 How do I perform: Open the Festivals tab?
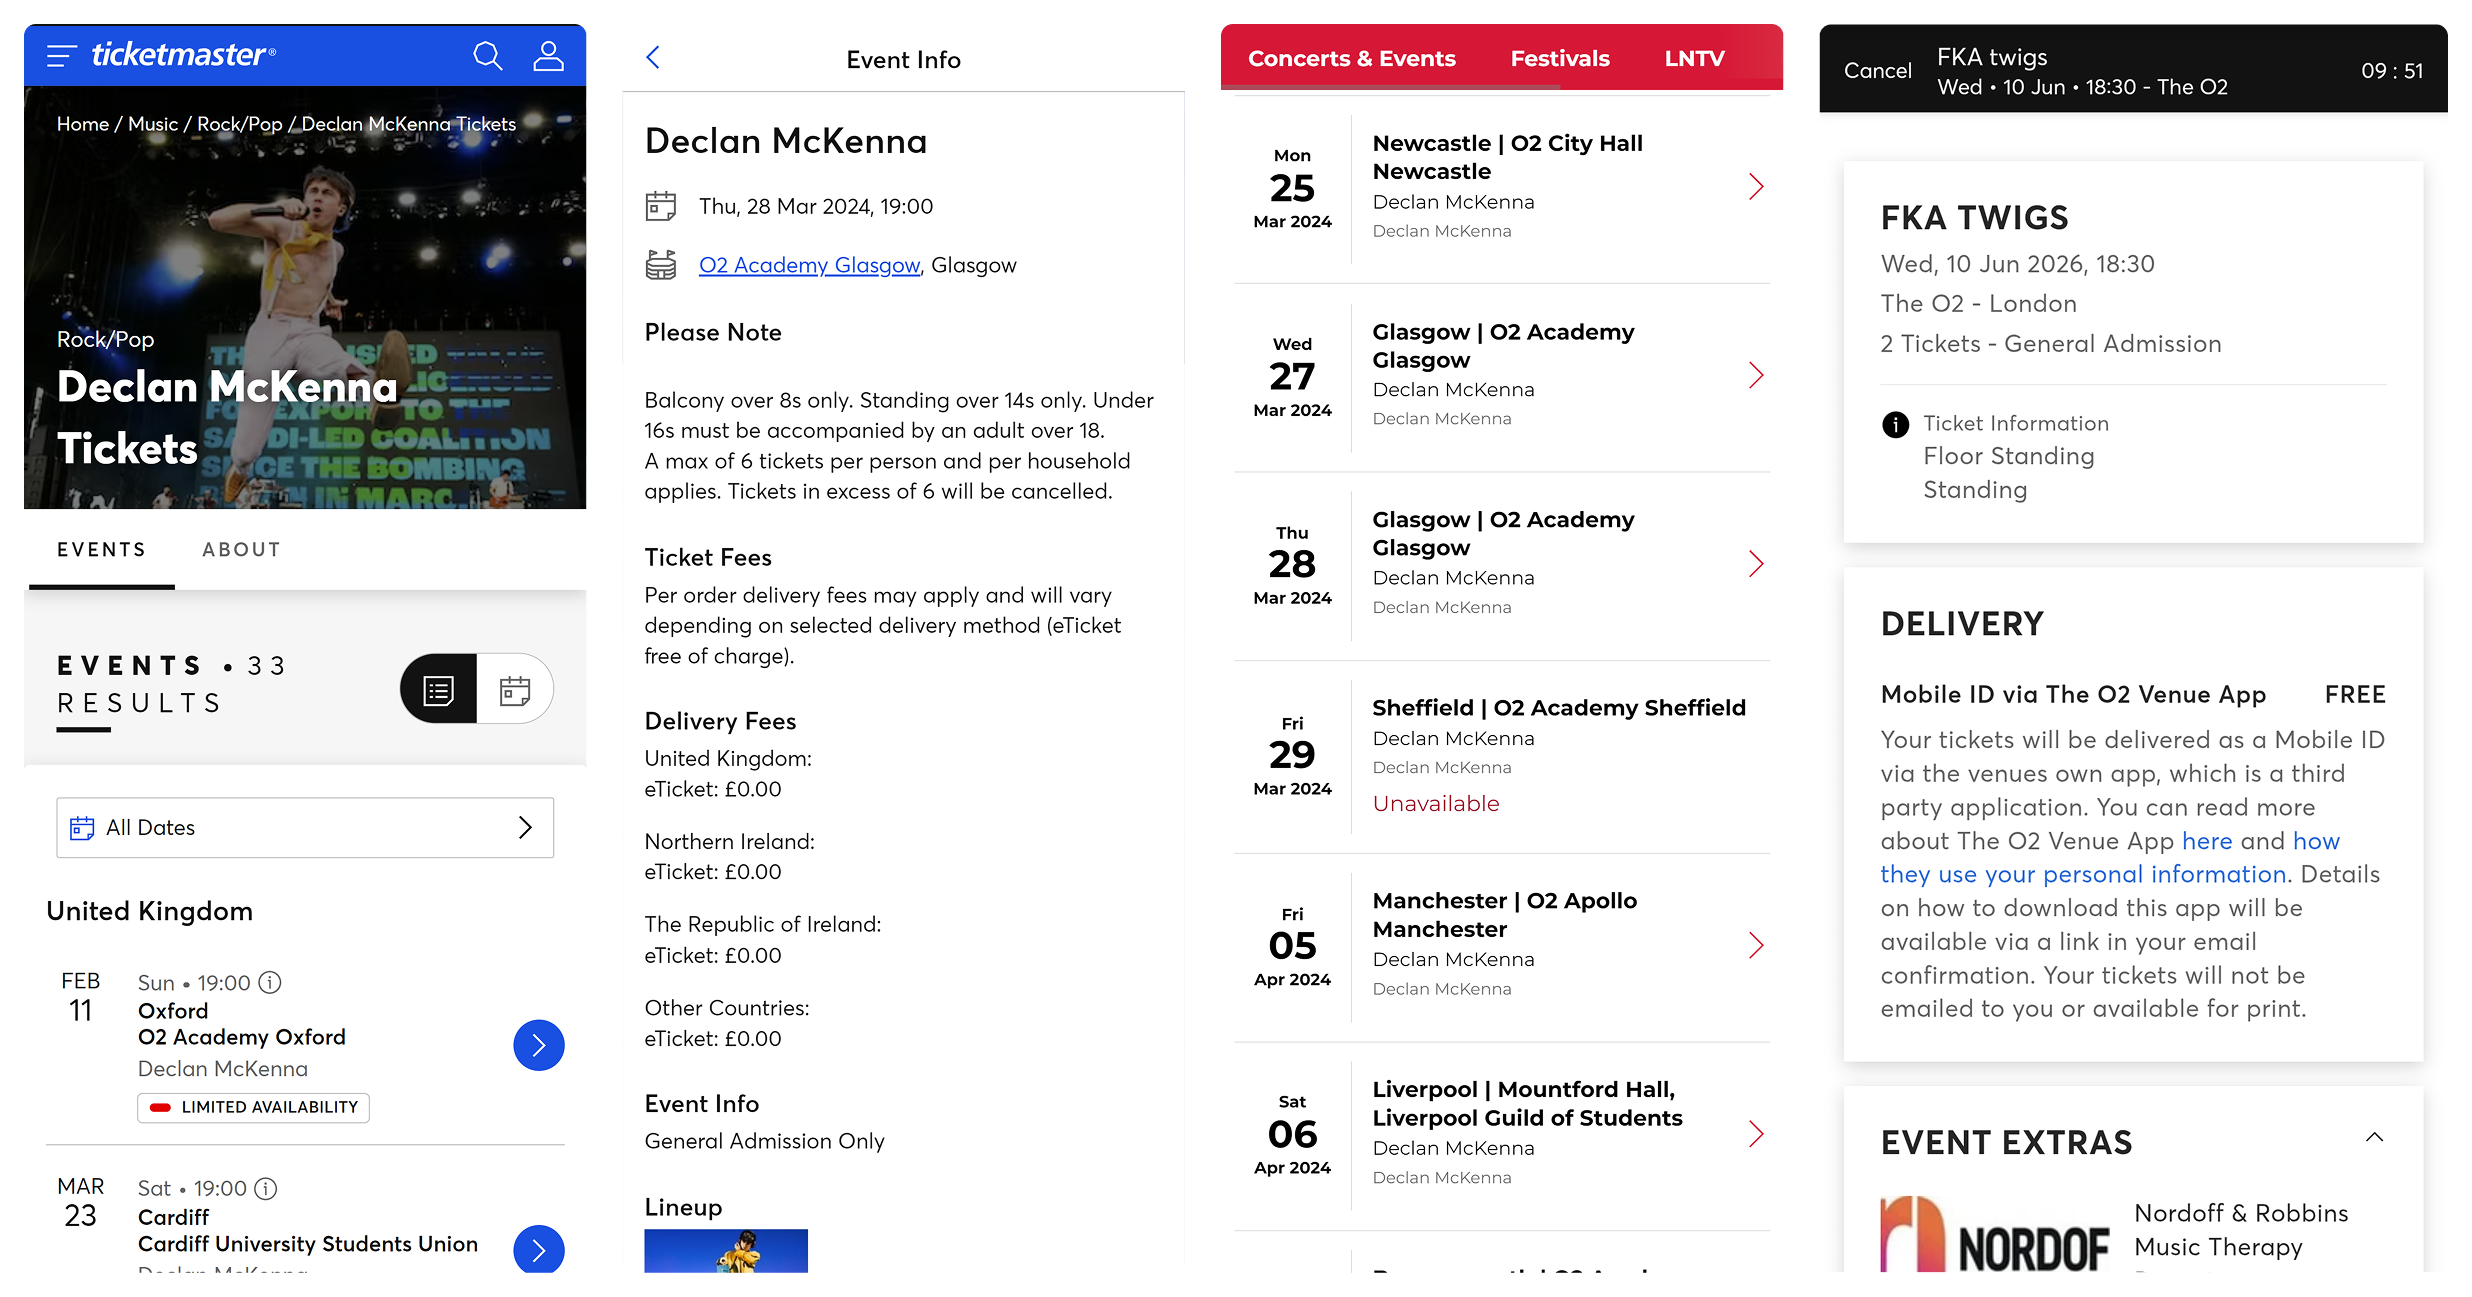point(1560,59)
